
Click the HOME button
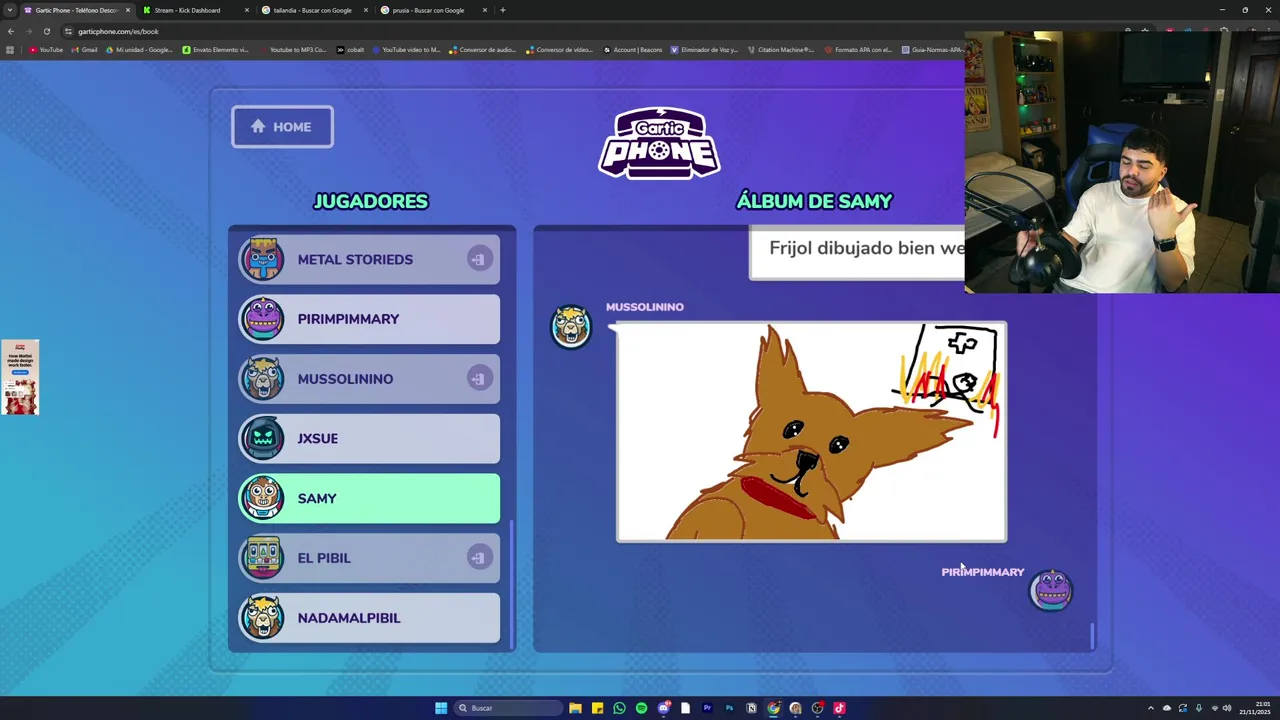click(282, 127)
